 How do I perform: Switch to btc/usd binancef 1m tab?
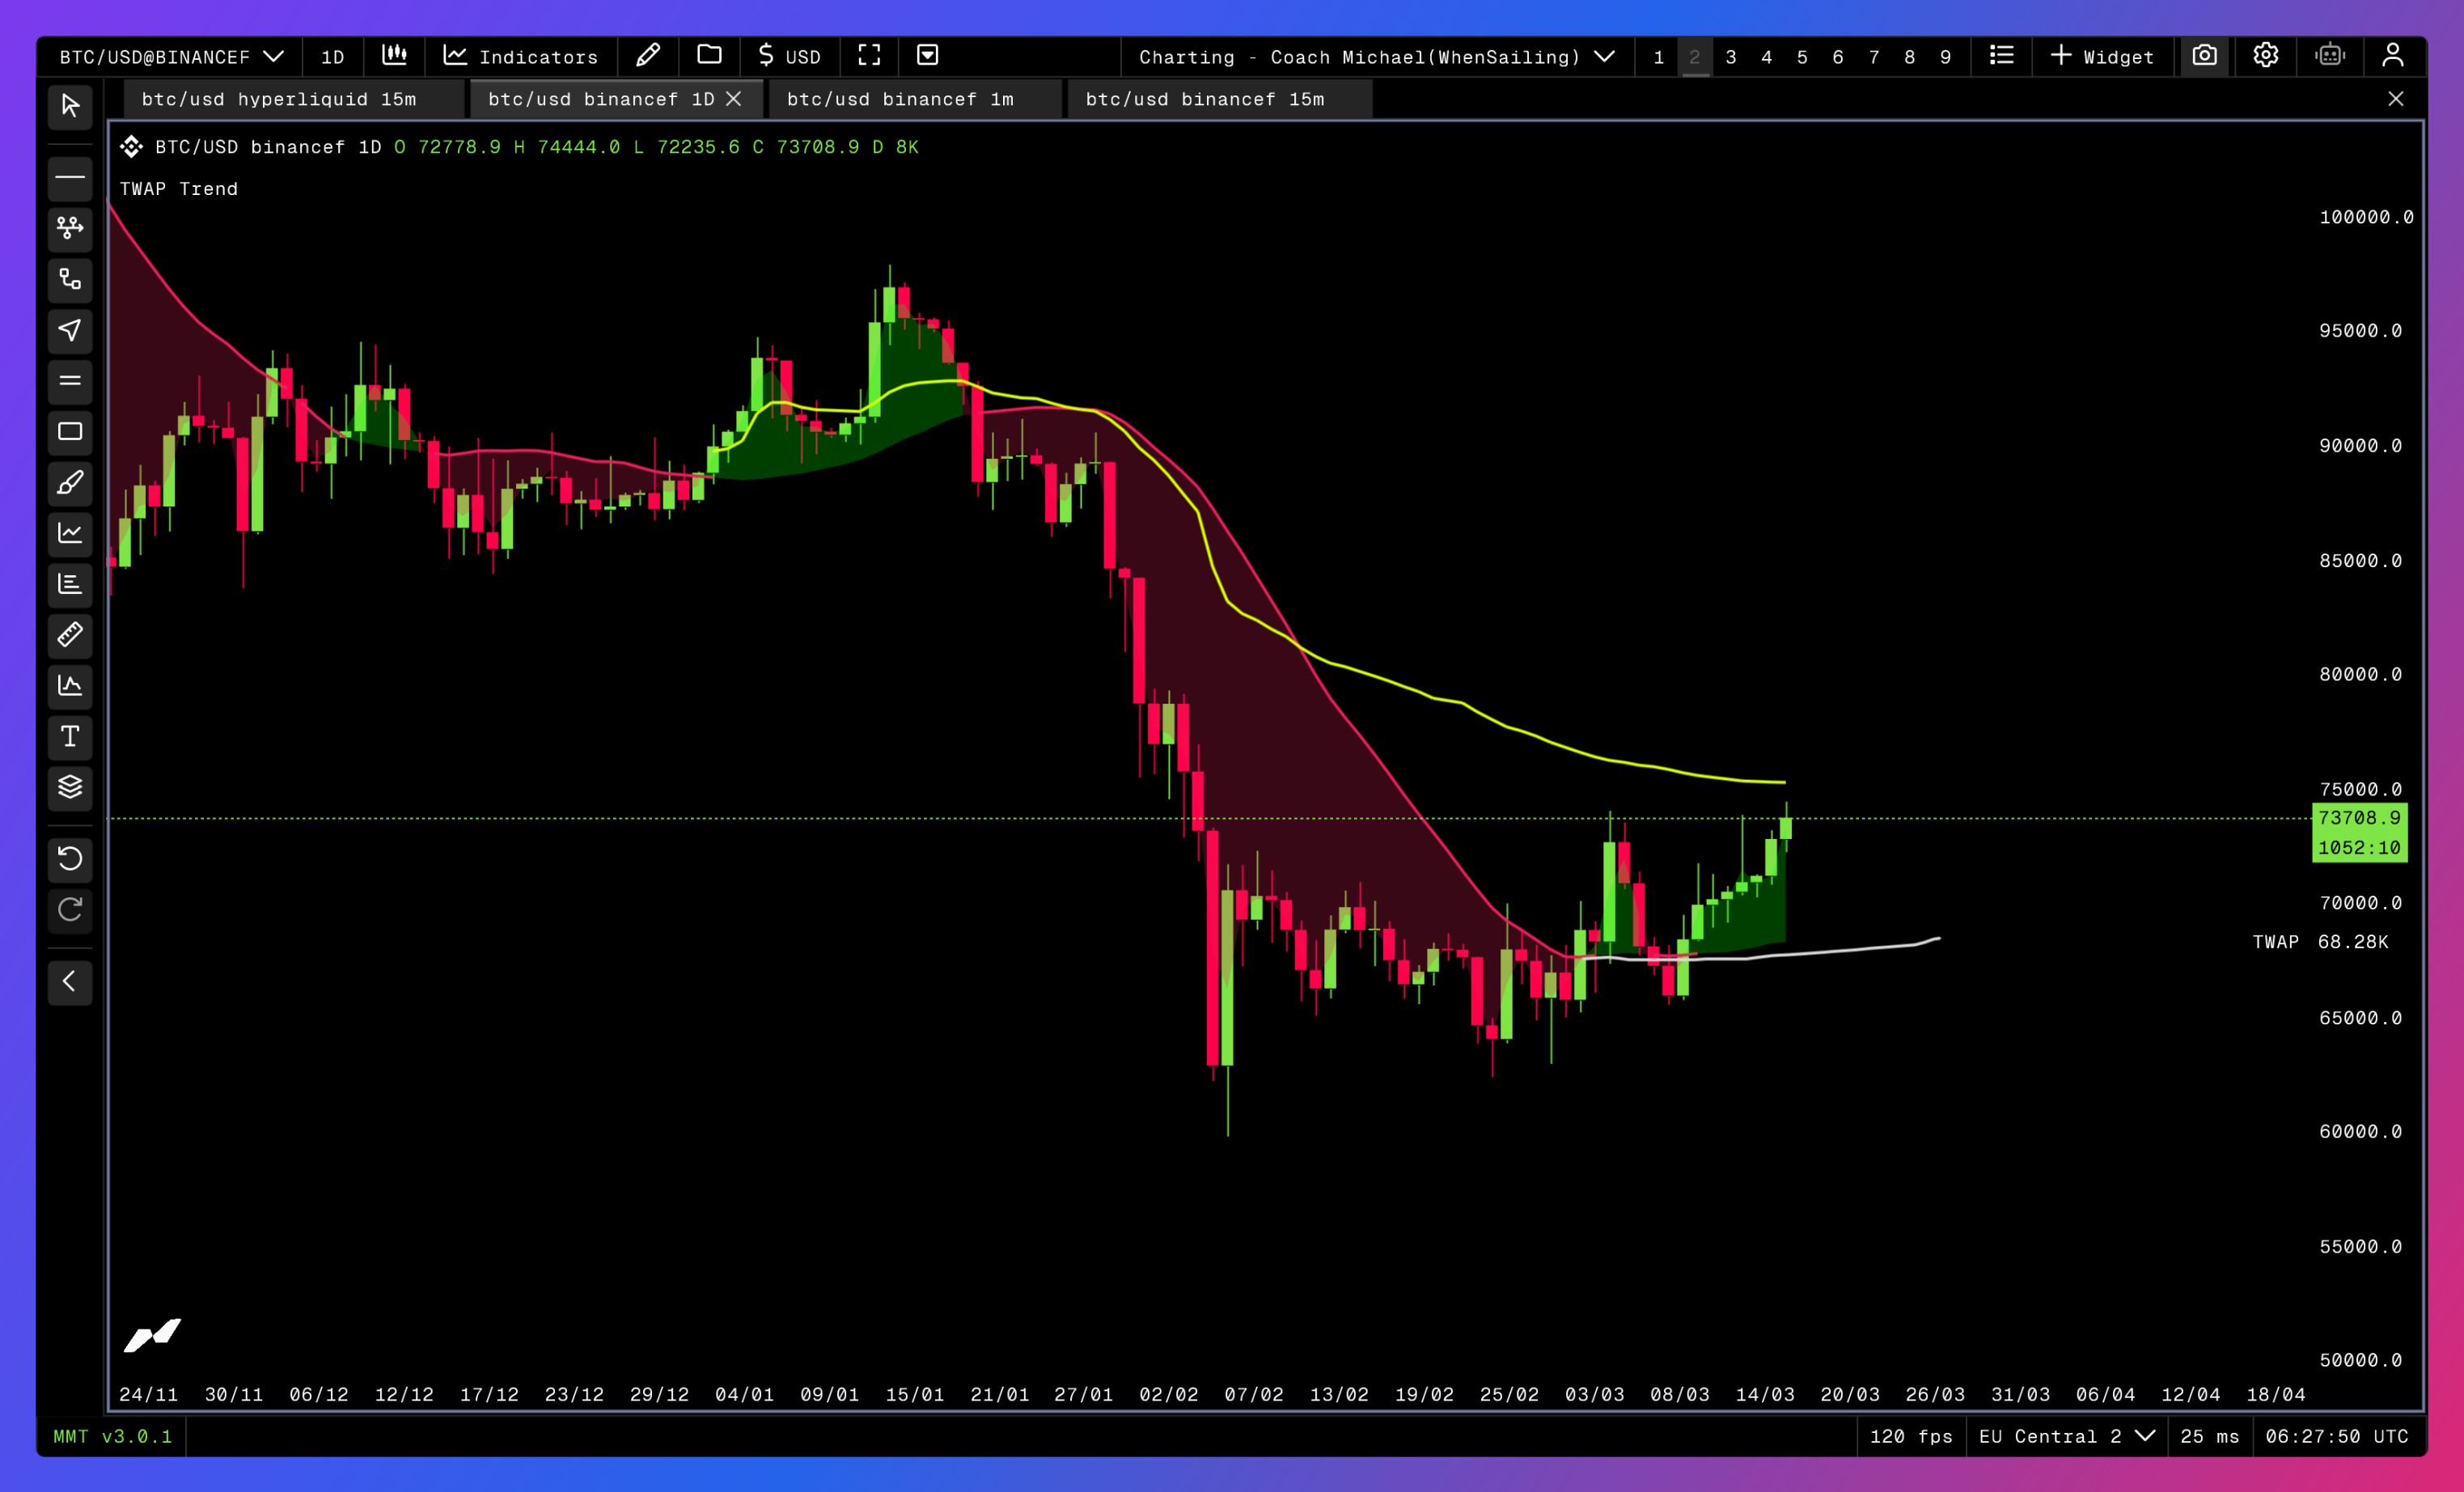tap(900, 99)
